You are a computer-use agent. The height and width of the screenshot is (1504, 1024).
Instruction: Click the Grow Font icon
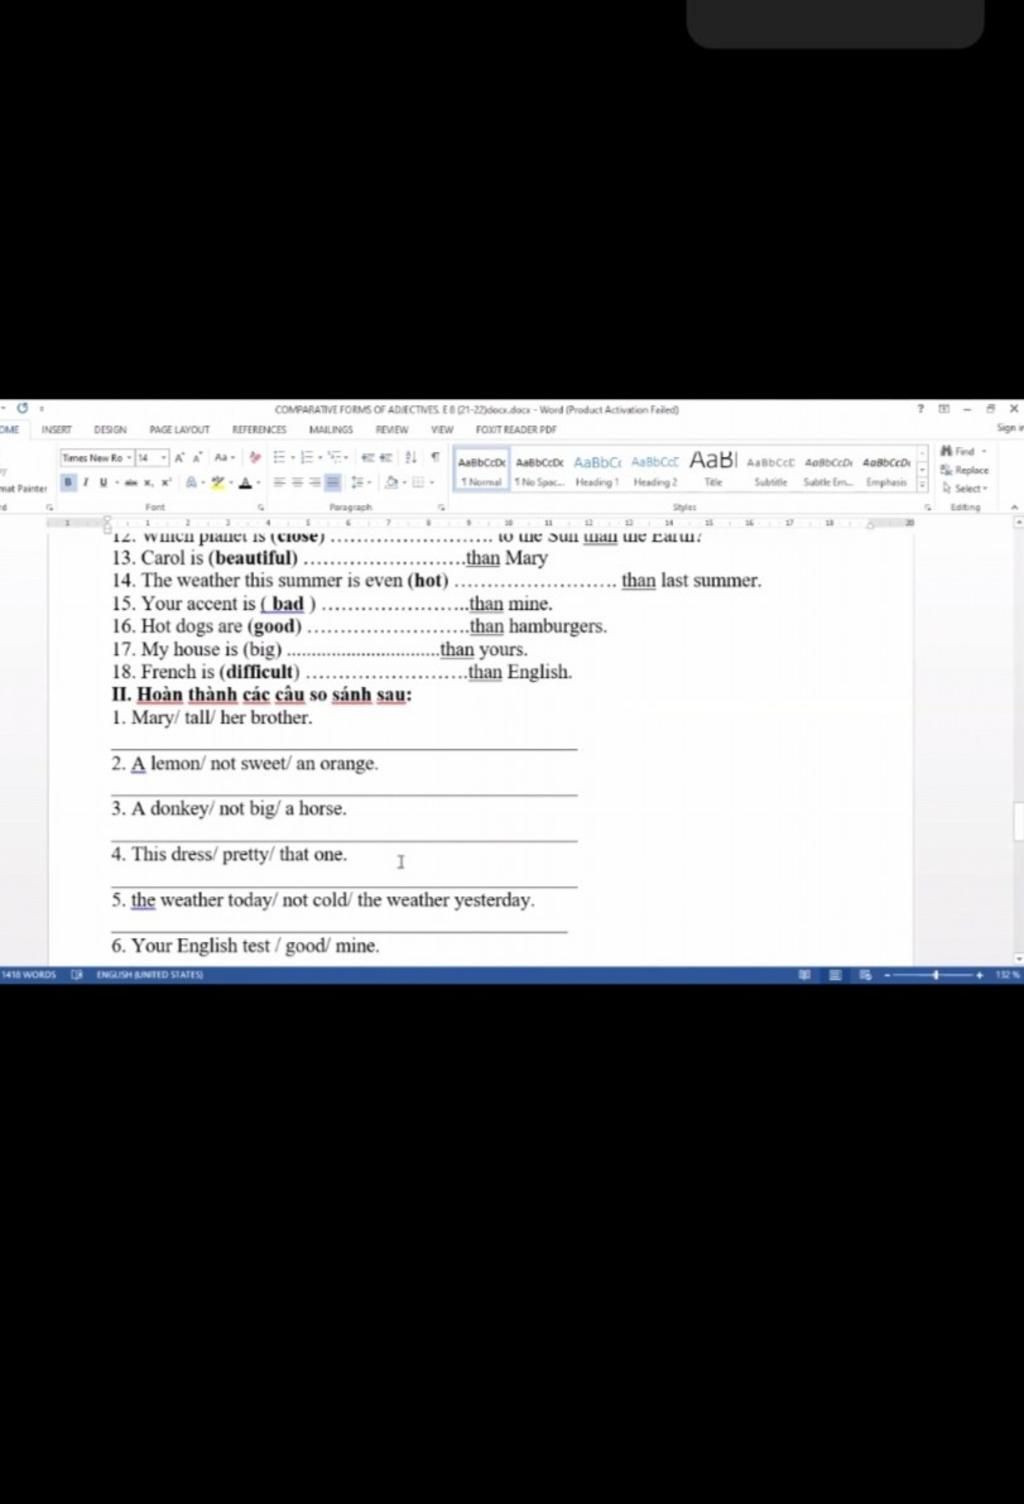point(180,458)
